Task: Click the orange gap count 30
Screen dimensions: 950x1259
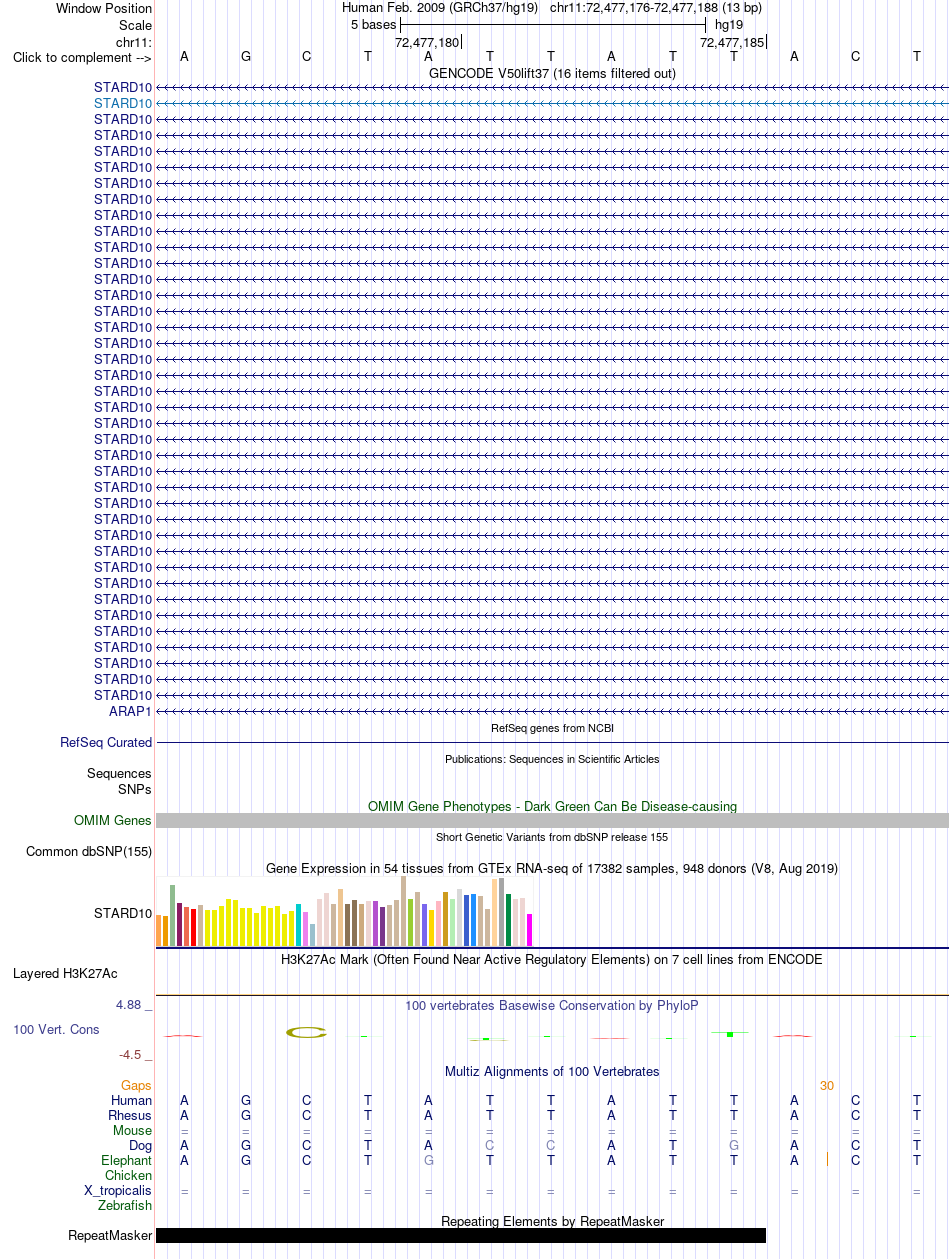Action: [x=826, y=1085]
